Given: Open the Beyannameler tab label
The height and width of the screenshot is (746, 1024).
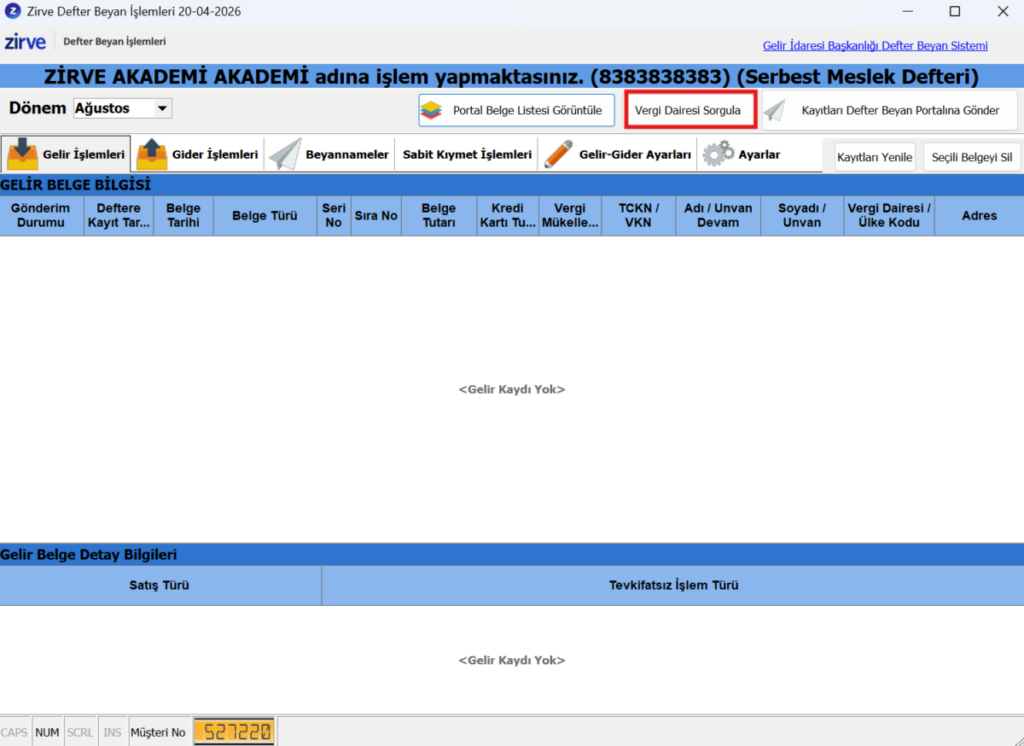Looking at the screenshot, I should [347, 155].
